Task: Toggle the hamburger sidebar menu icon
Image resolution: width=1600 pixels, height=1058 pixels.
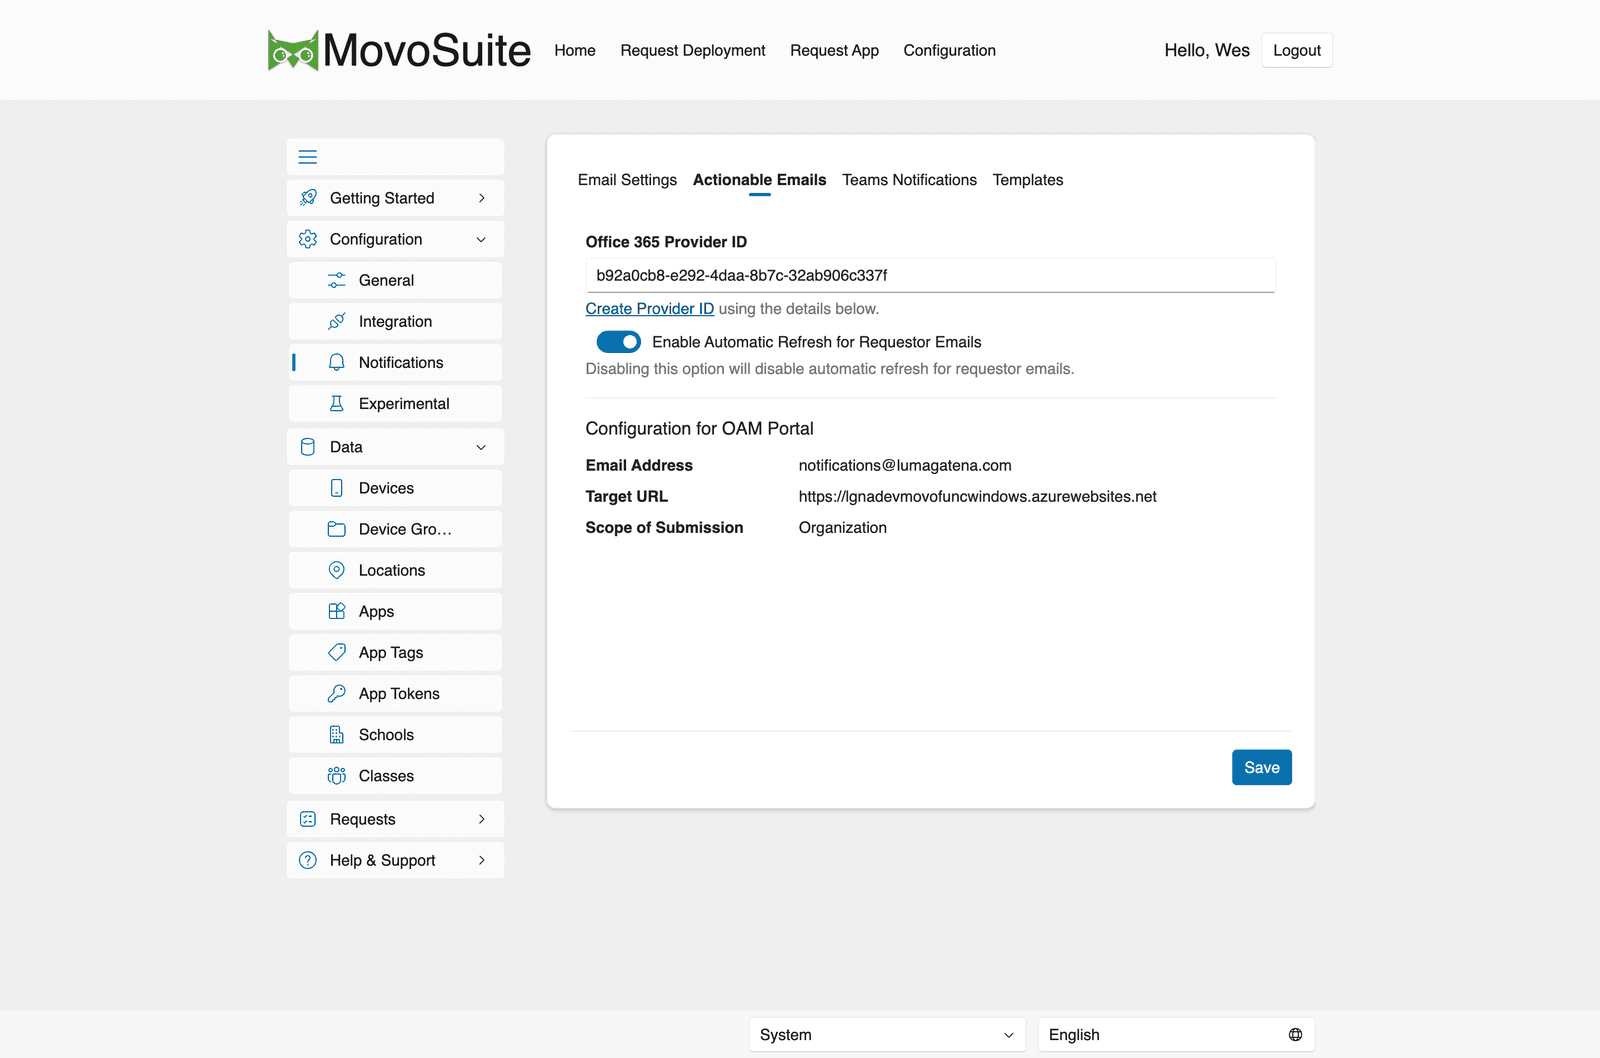Action: tap(308, 157)
